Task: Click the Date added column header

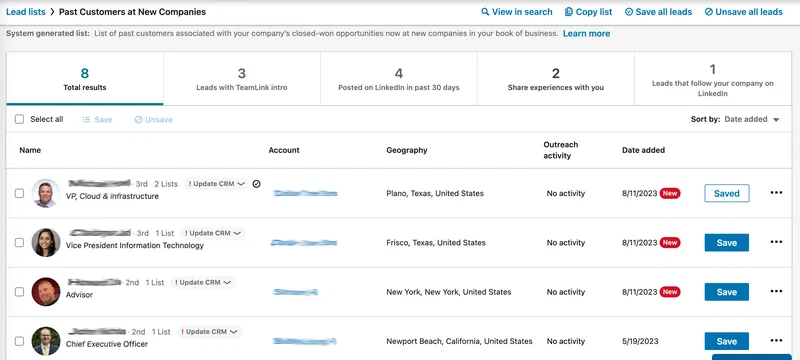Action: tap(643, 150)
